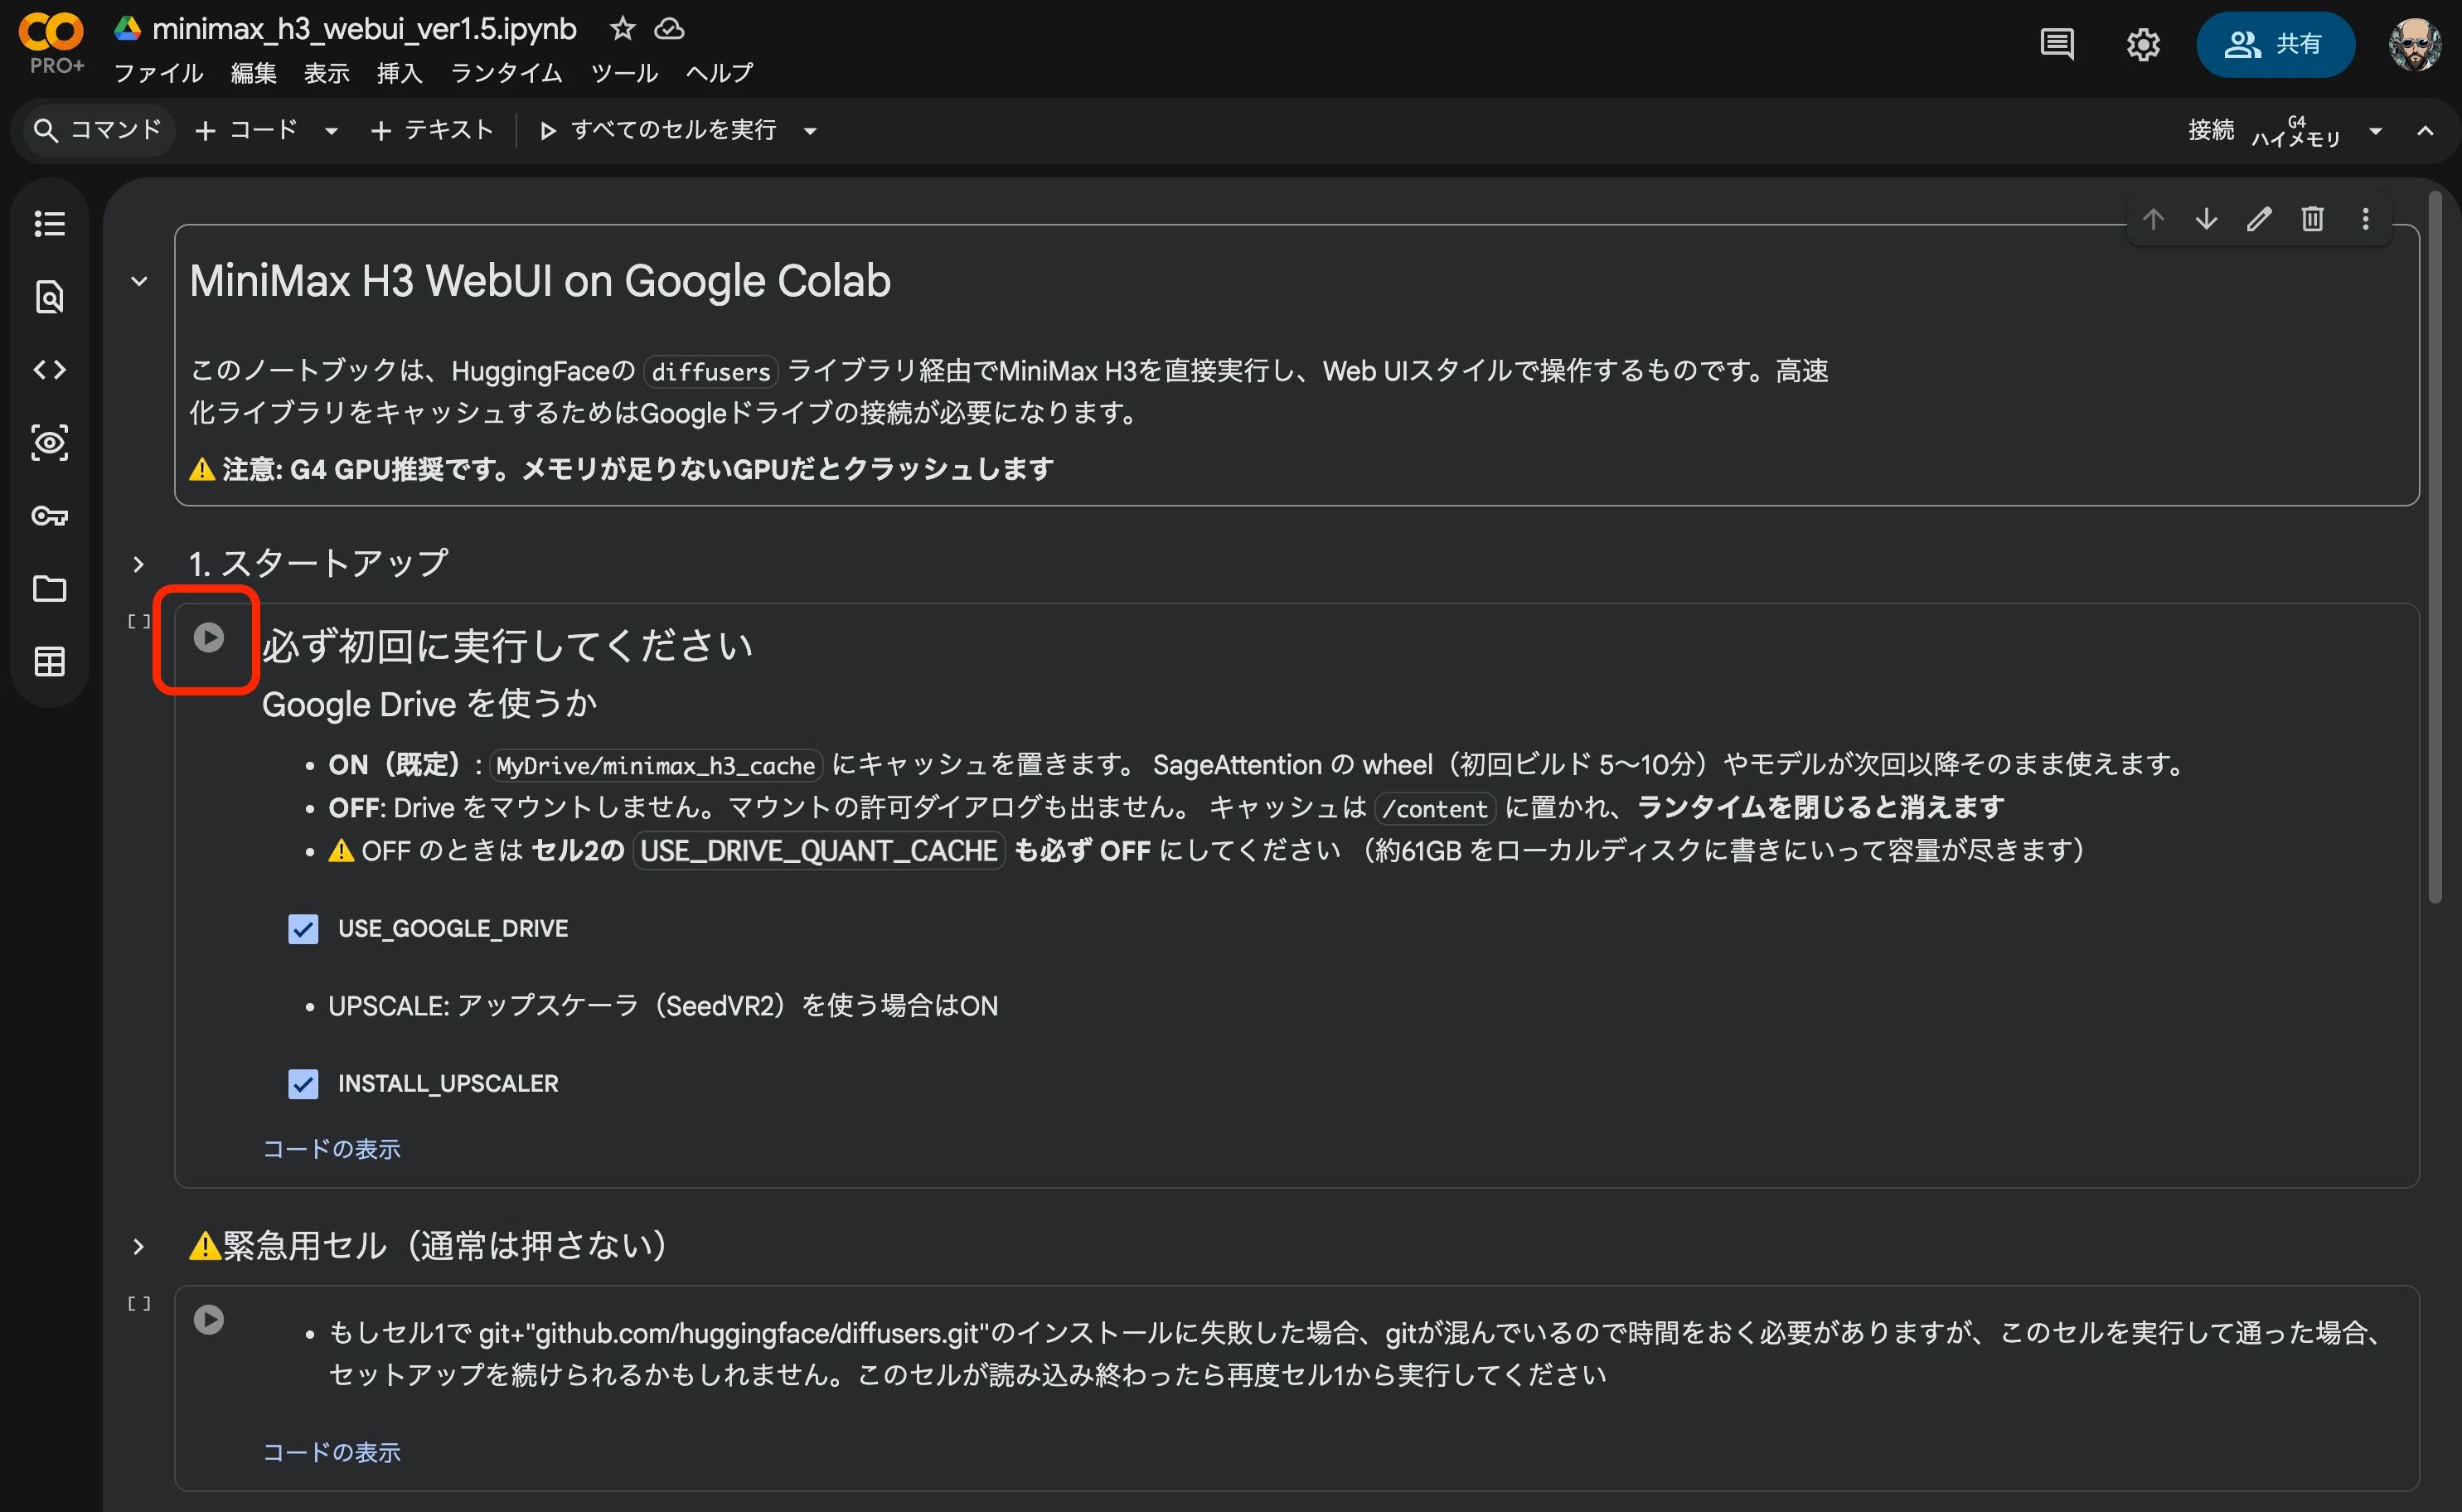
Task: Click the 必ず初回に実行してください heading text
Action: pyautogui.click(x=507, y=646)
